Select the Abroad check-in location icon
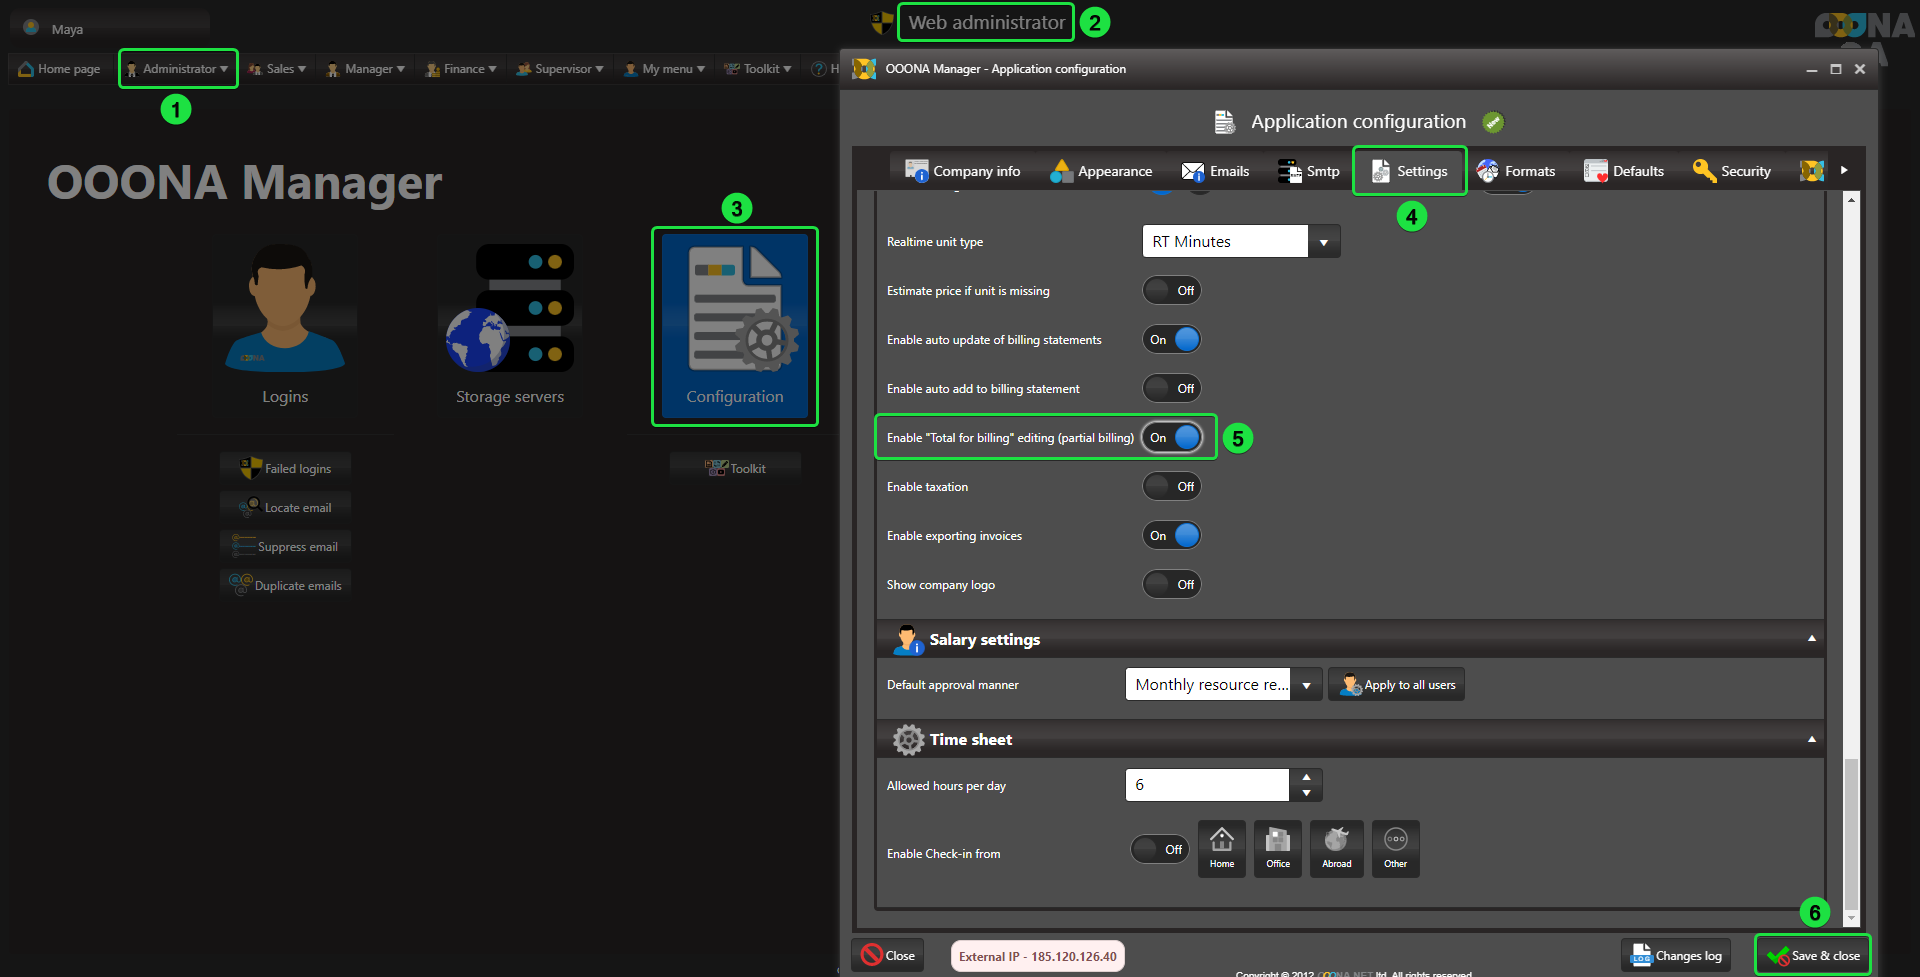Image resolution: width=1920 pixels, height=977 pixels. pos(1336,848)
